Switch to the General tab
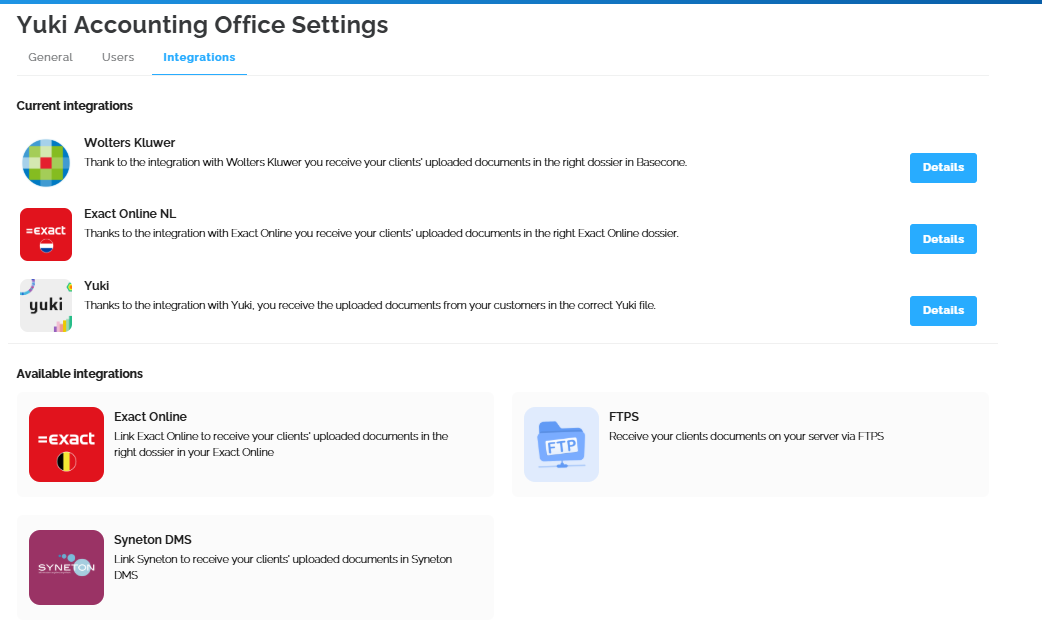This screenshot has width=1042, height=636. point(51,57)
